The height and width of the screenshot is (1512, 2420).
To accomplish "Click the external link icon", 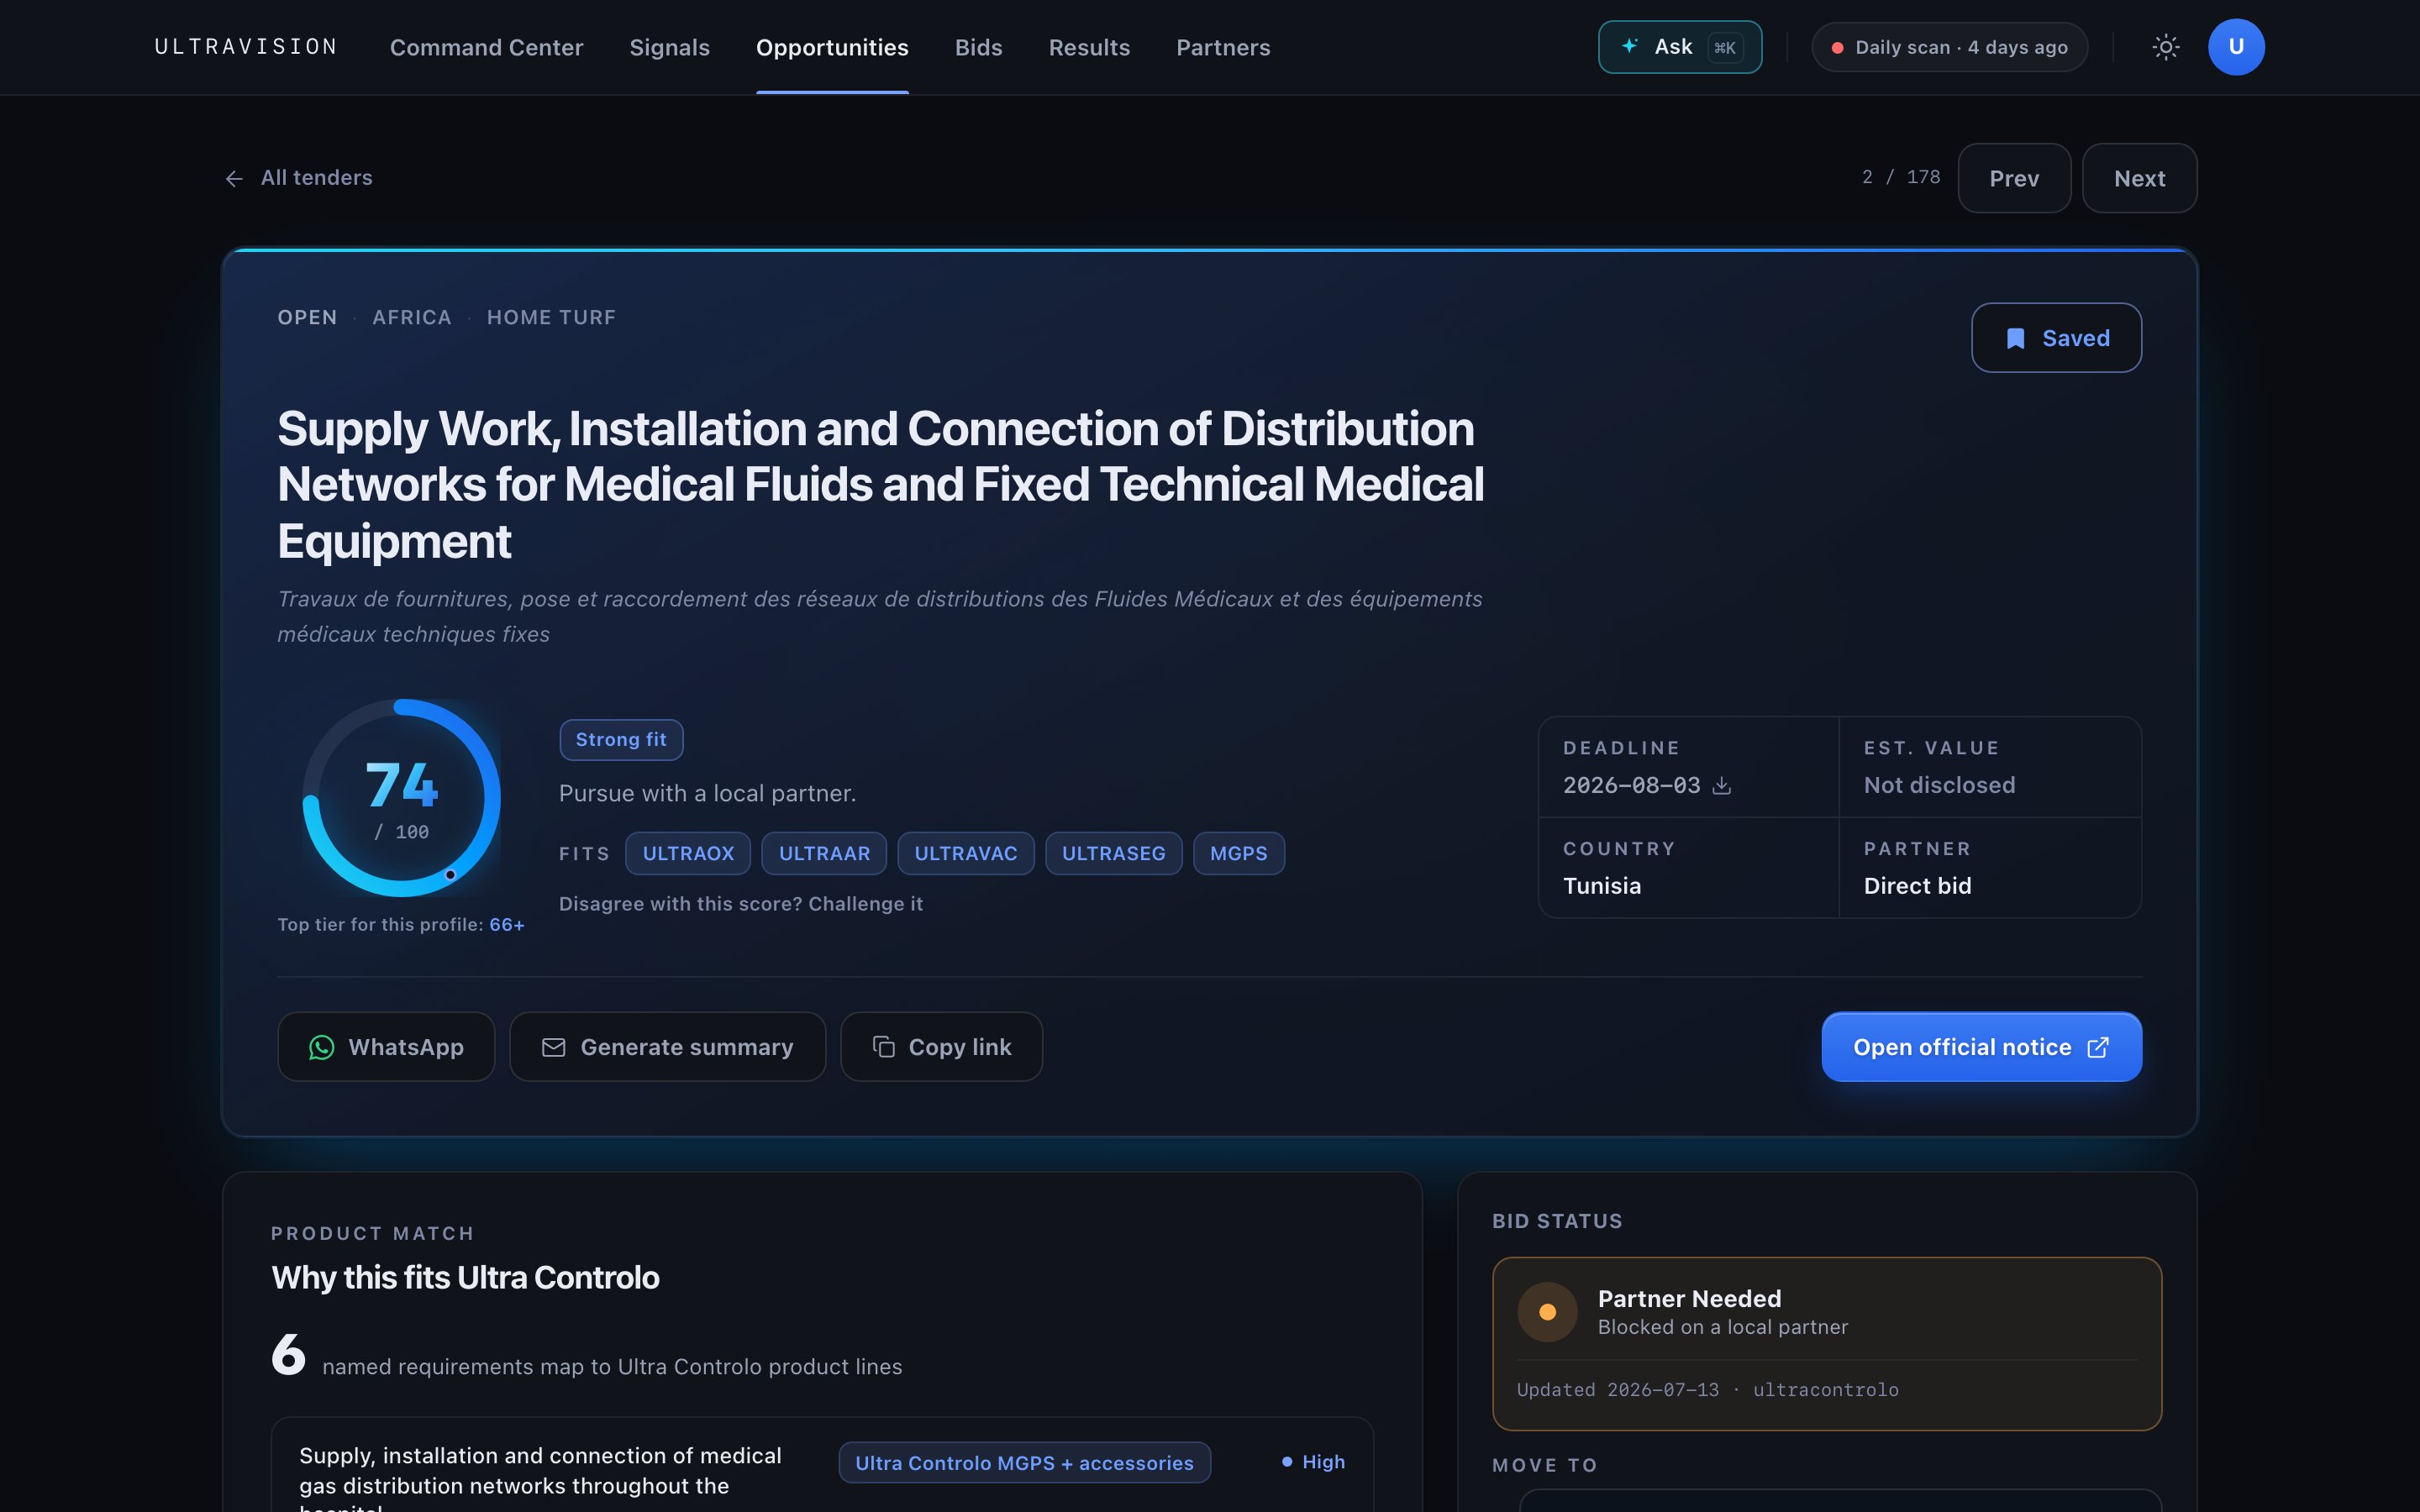I will [x=2098, y=1047].
